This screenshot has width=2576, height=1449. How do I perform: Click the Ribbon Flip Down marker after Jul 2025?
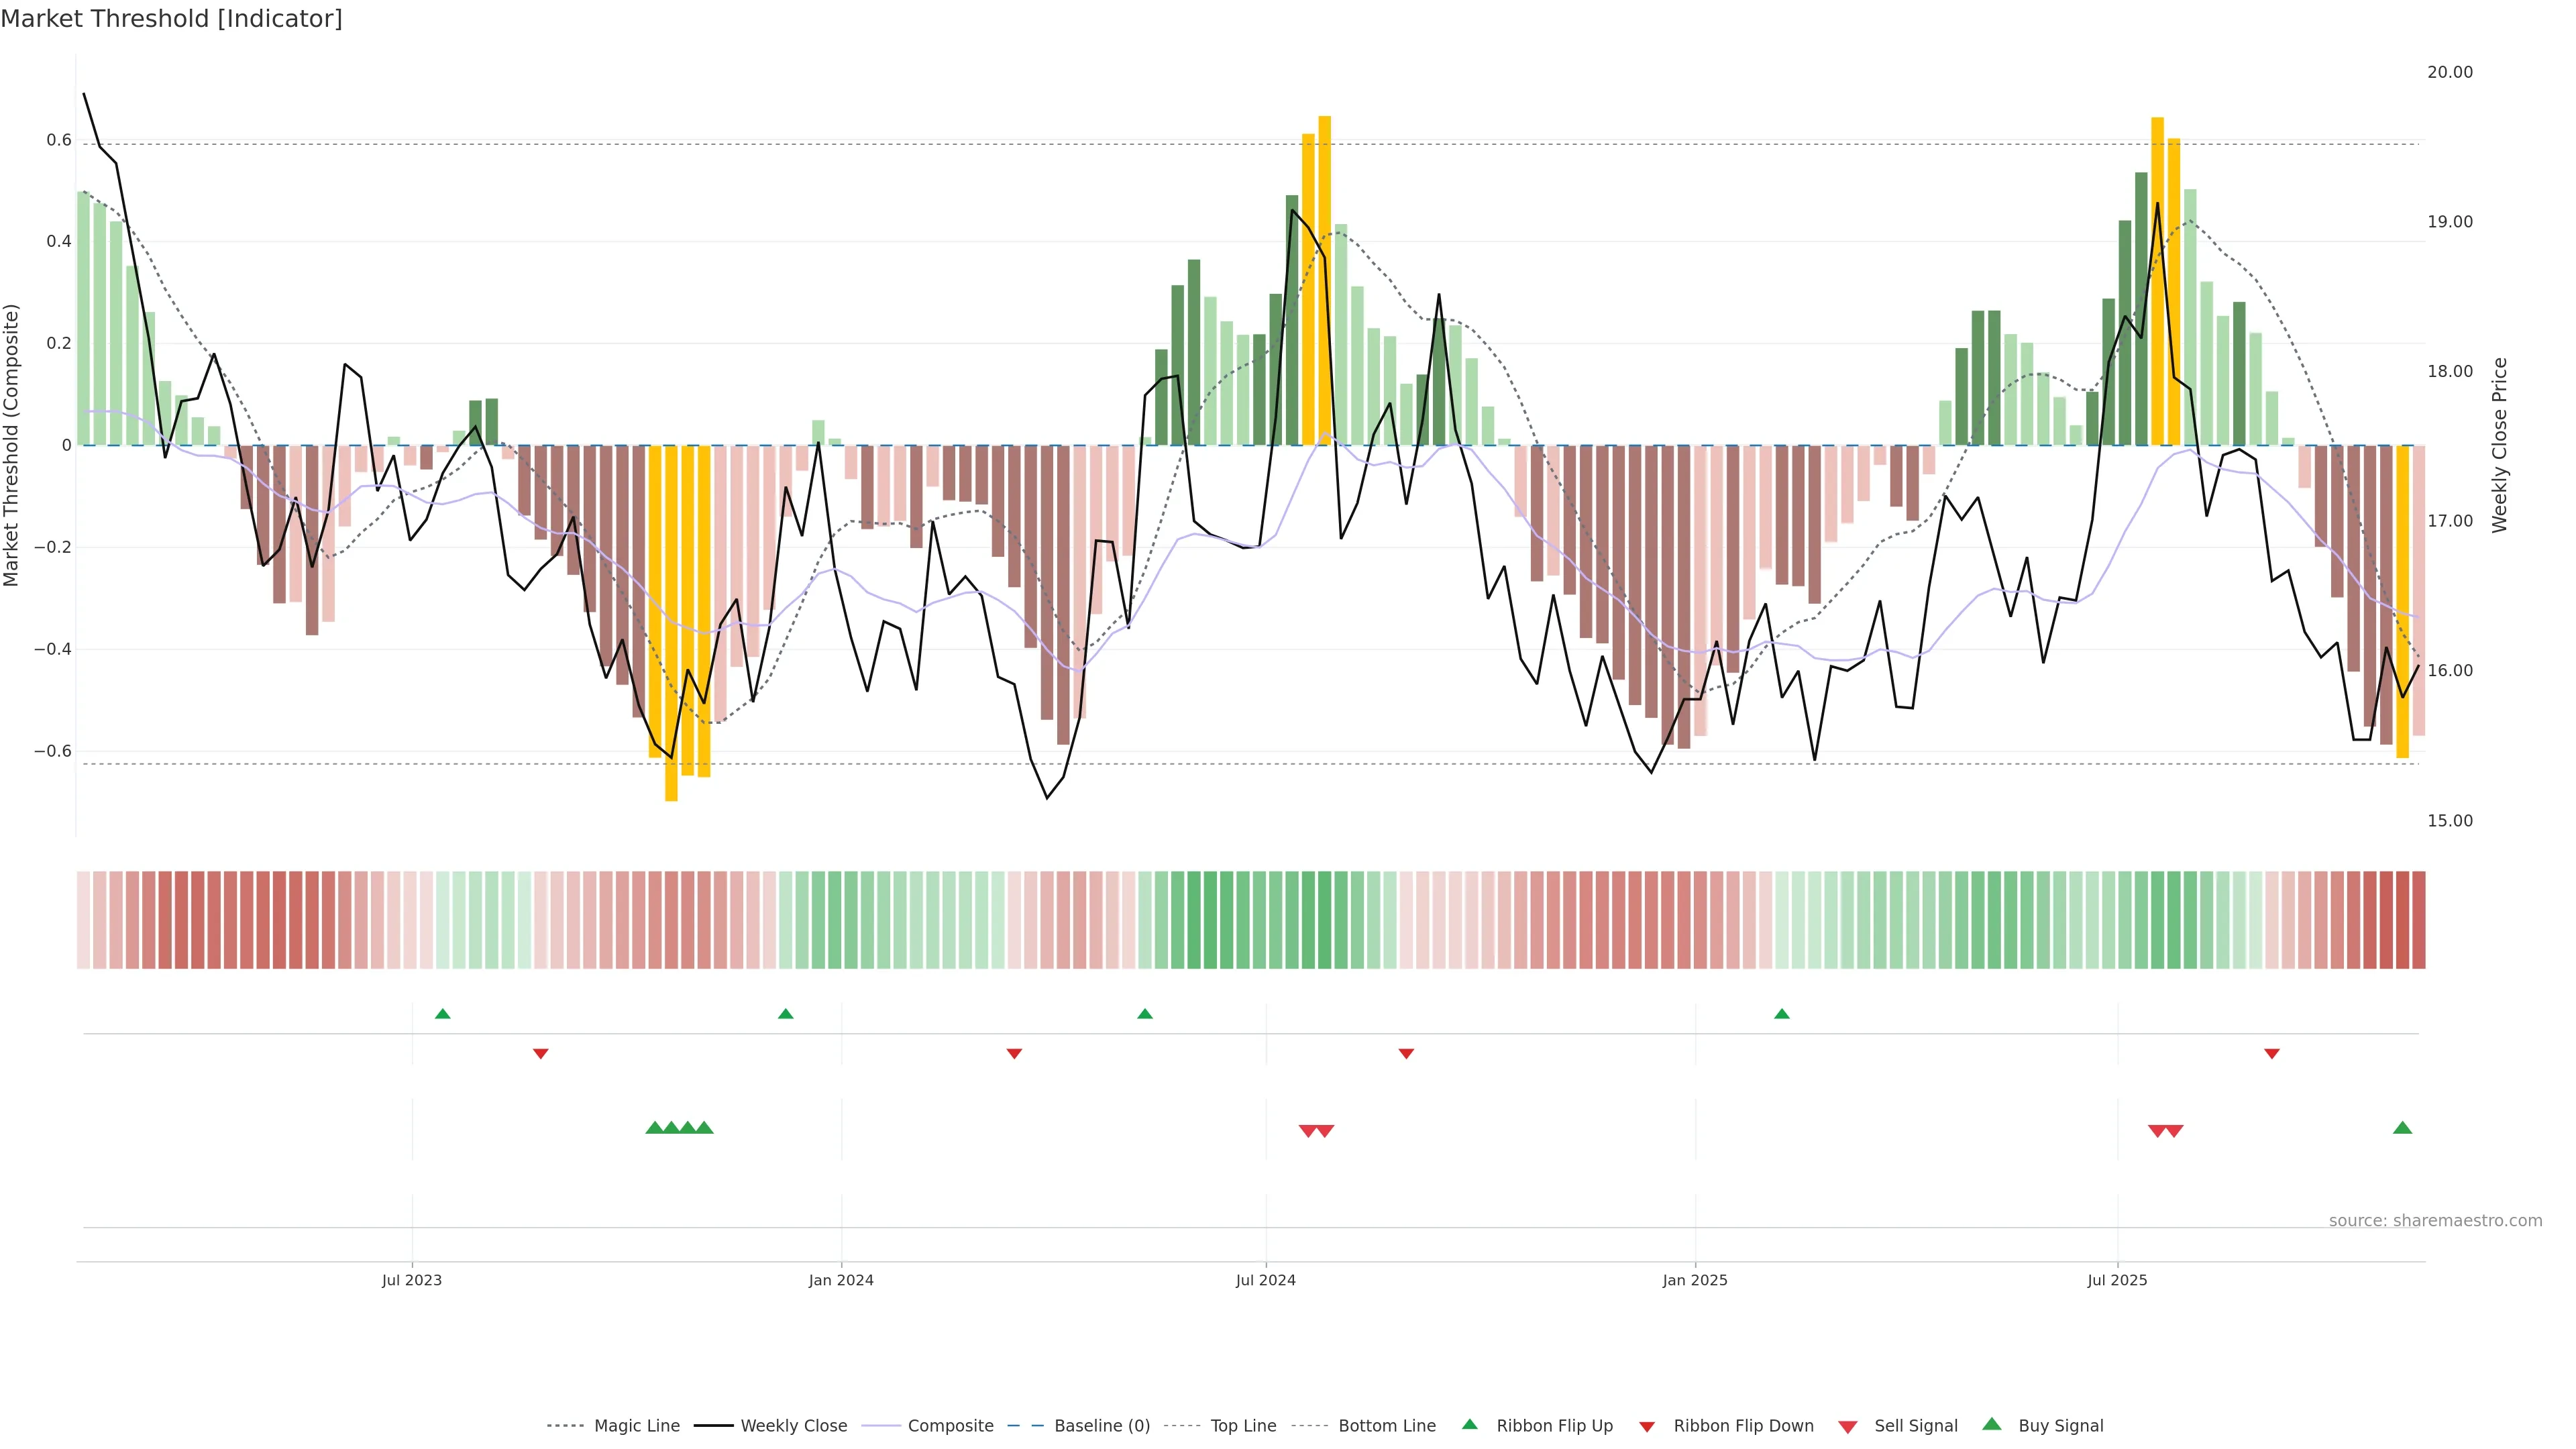tap(2272, 1053)
